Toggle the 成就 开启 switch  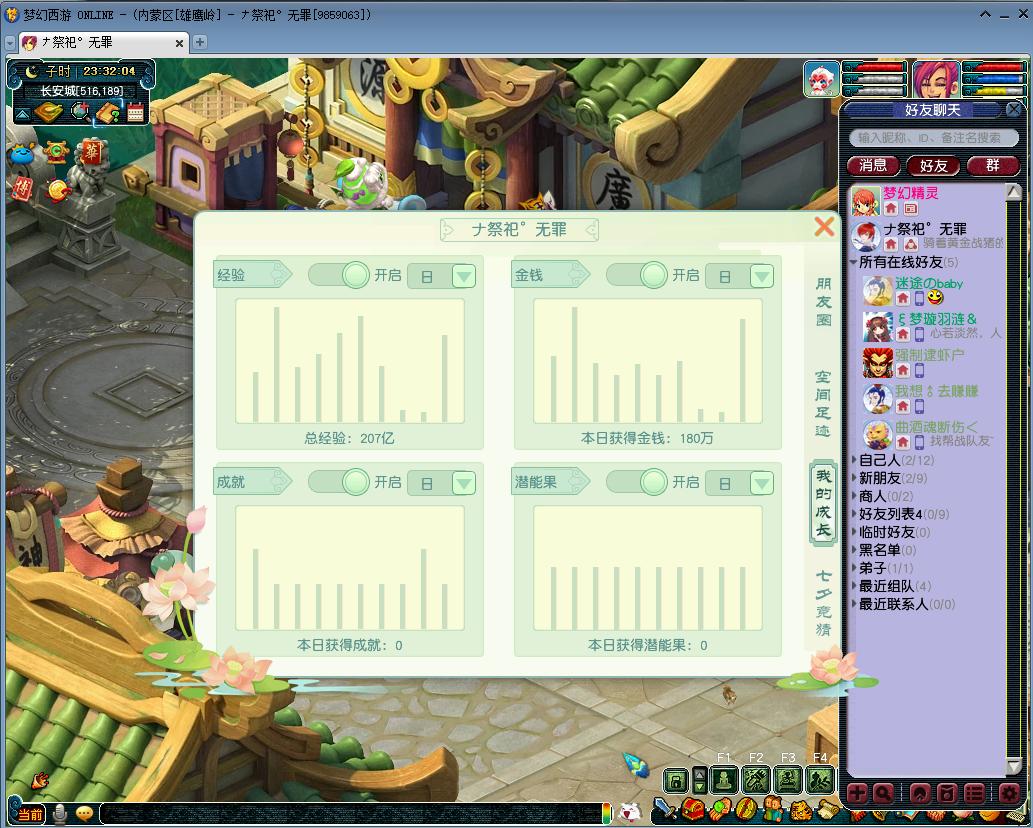[x=339, y=482]
